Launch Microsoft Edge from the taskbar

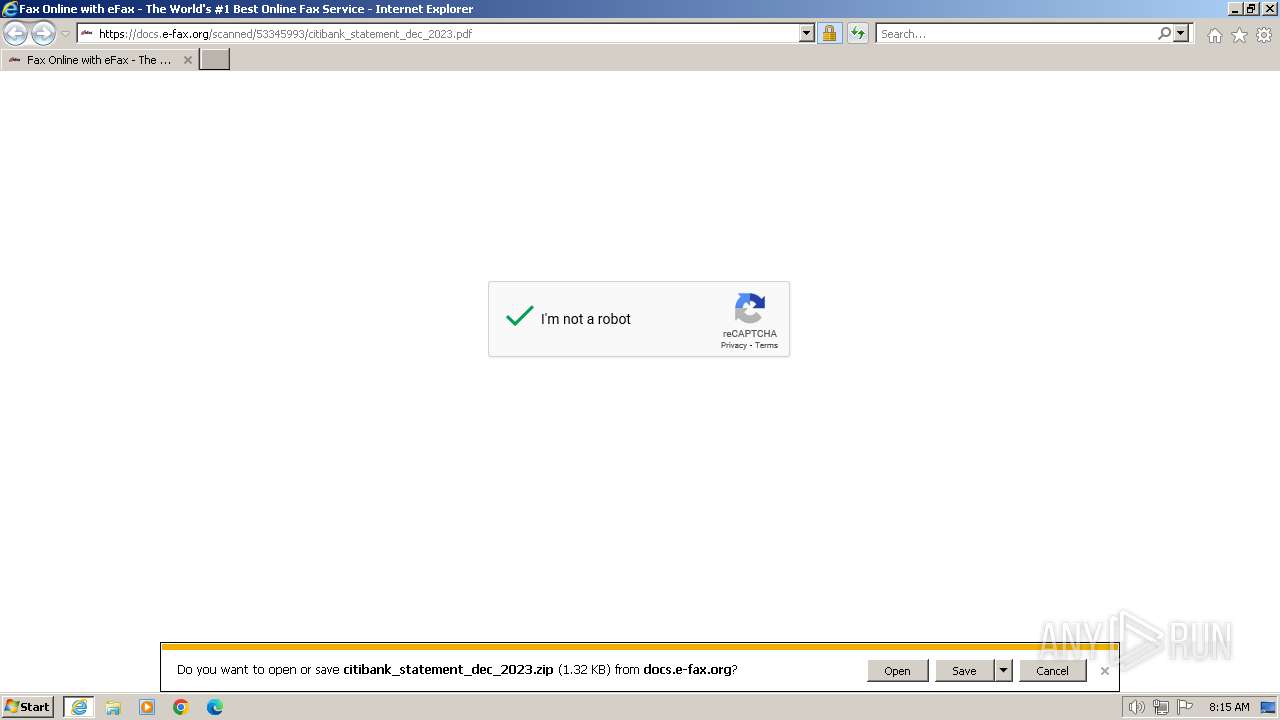[215, 707]
